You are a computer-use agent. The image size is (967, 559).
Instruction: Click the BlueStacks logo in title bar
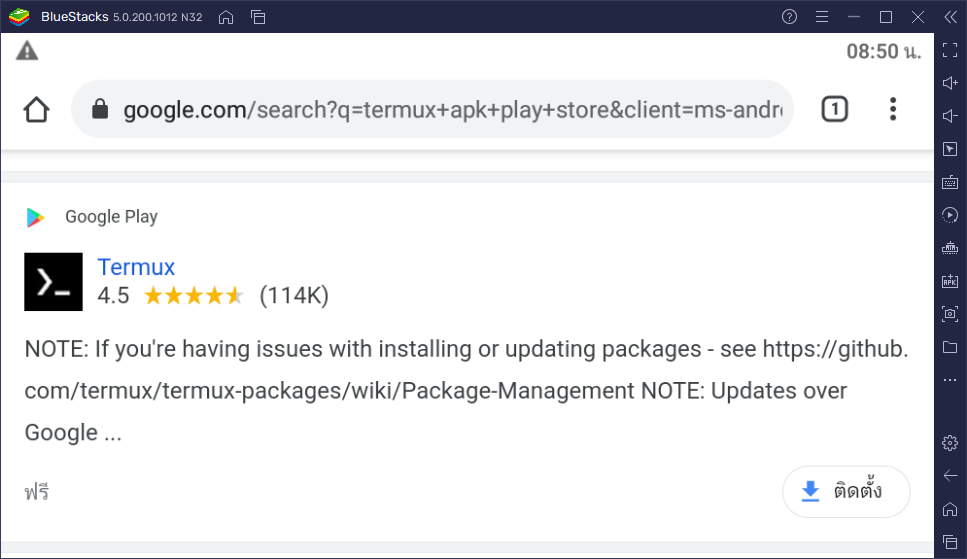(x=19, y=17)
